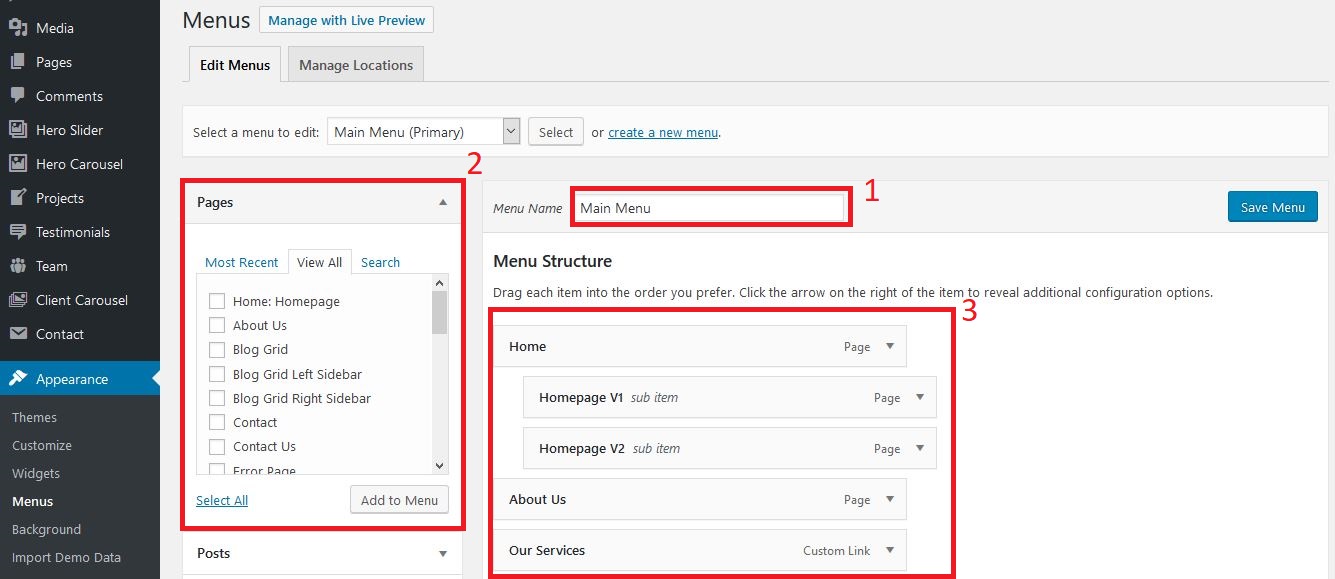Expand the Home menu item options
Viewport: 1335px width, 579px height.
pos(890,347)
